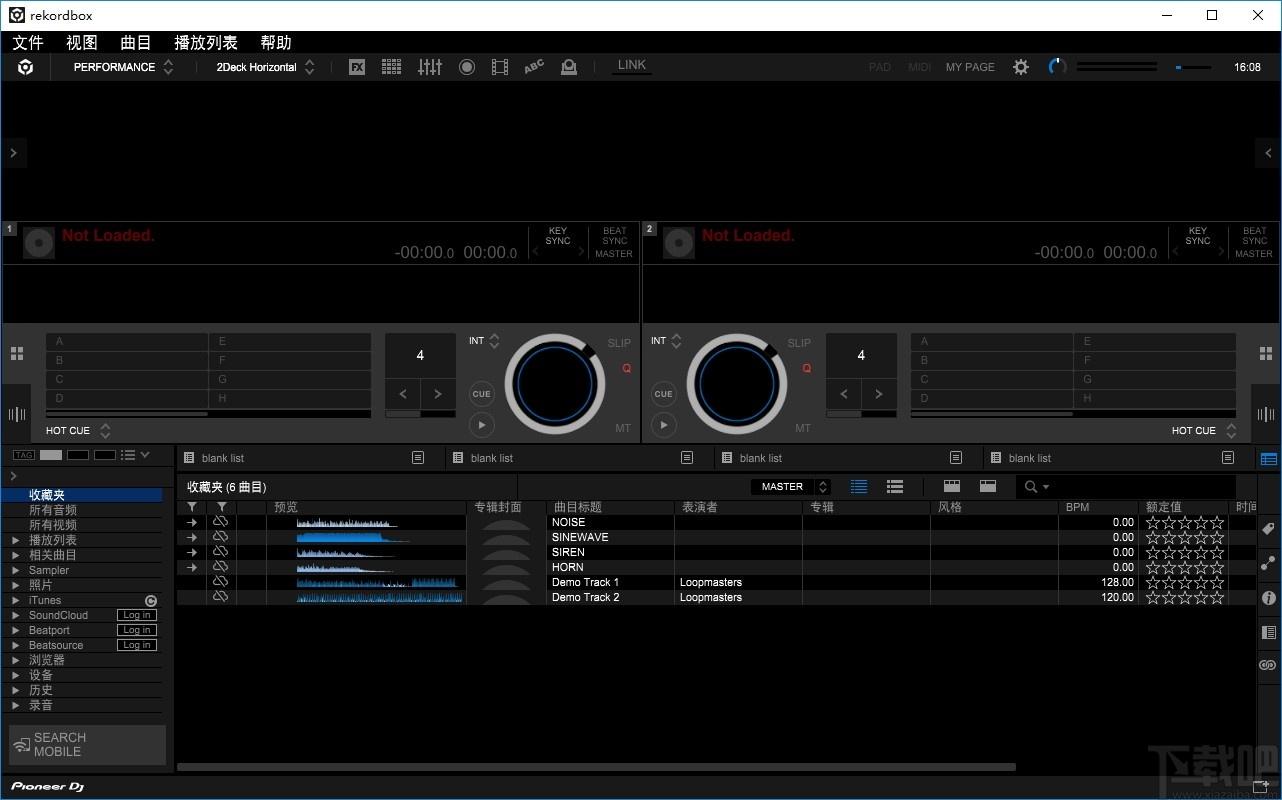1282x800 pixels.
Task: Log in to Beatport
Action: pyautogui.click(x=136, y=631)
